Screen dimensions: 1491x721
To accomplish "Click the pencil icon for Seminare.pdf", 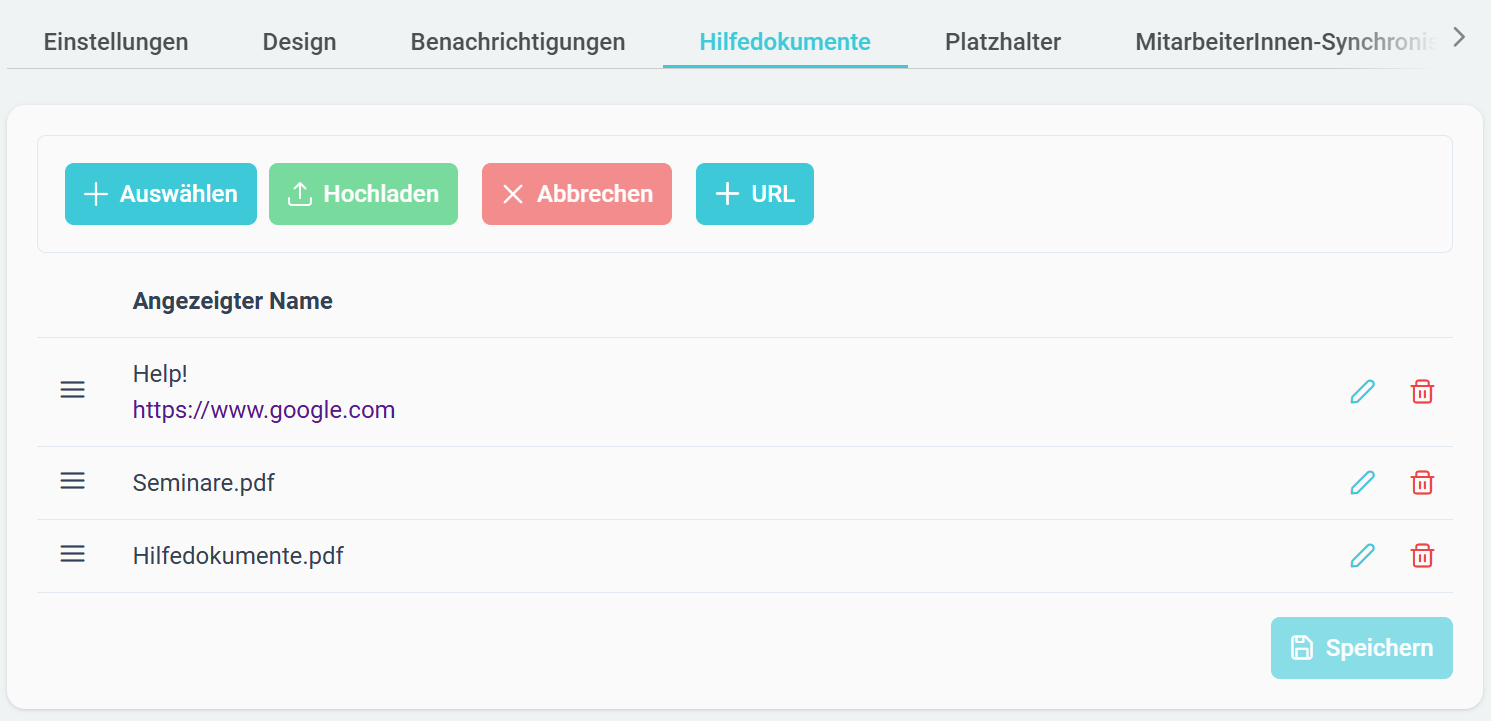I will (x=1362, y=483).
